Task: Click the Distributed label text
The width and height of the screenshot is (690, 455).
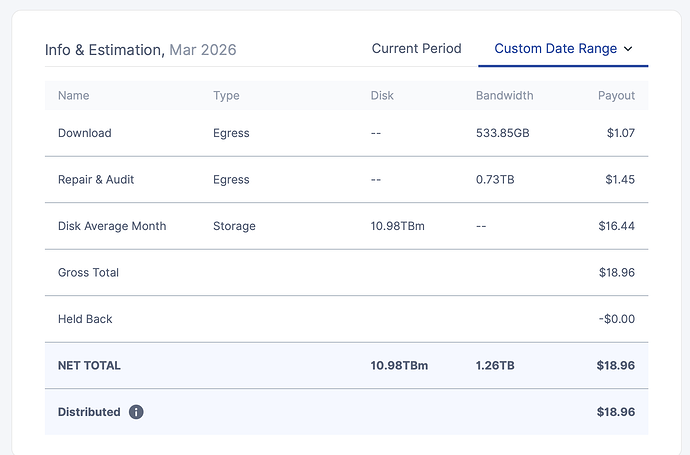Action: pyautogui.click(x=89, y=412)
